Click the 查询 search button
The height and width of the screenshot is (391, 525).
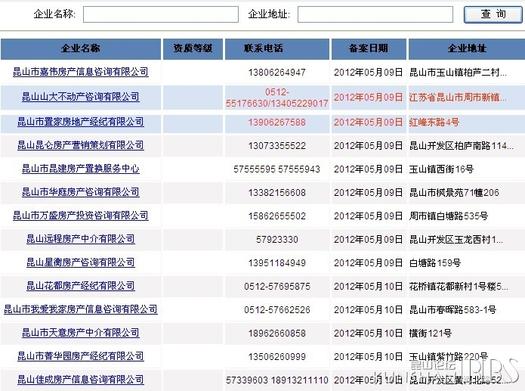pos(493,14)
